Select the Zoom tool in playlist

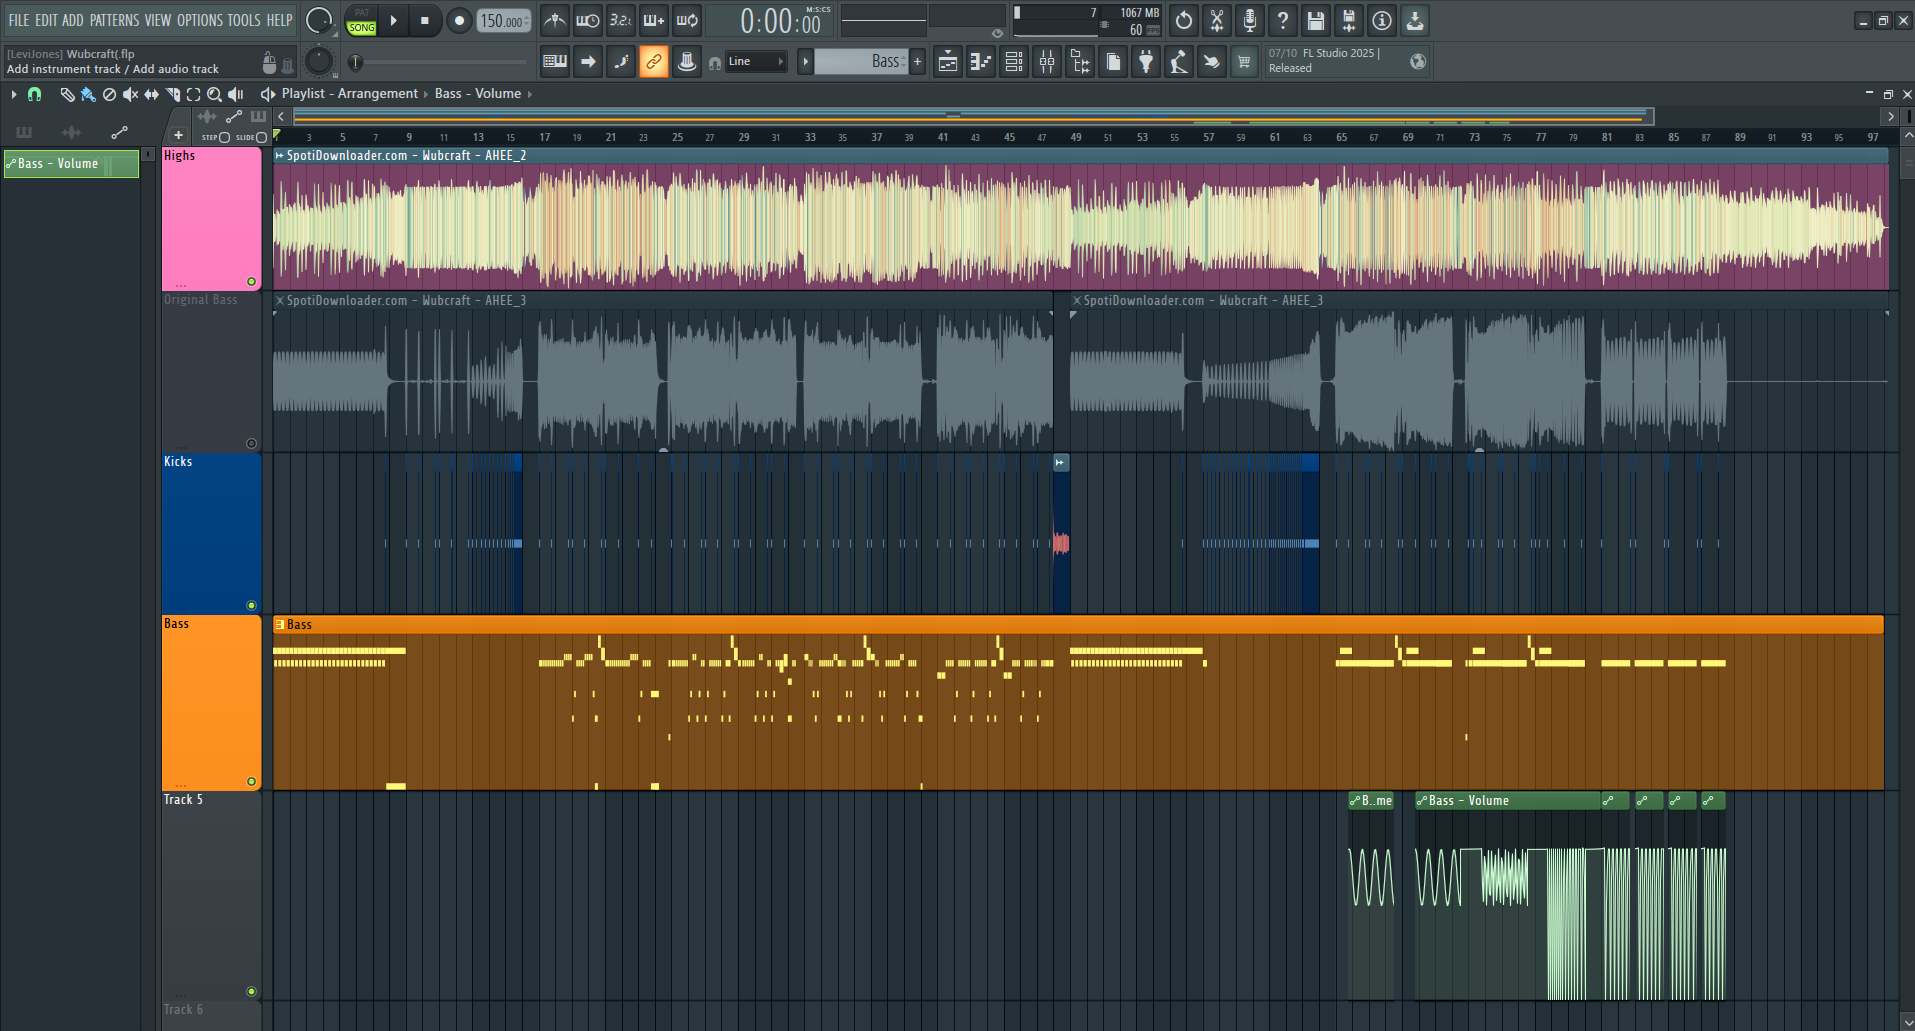pos(214,94)
